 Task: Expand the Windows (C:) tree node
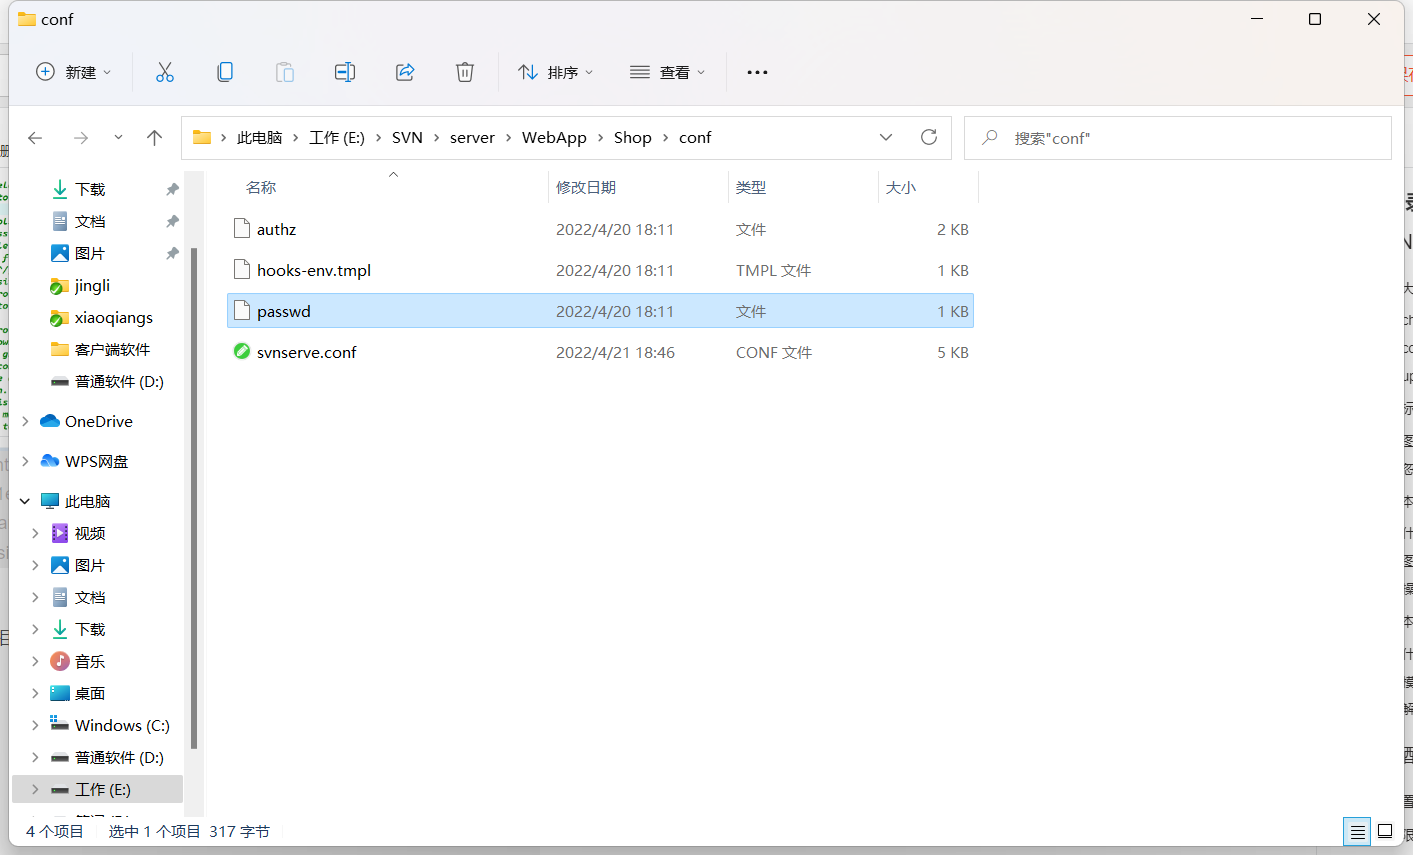click(36, 725)
